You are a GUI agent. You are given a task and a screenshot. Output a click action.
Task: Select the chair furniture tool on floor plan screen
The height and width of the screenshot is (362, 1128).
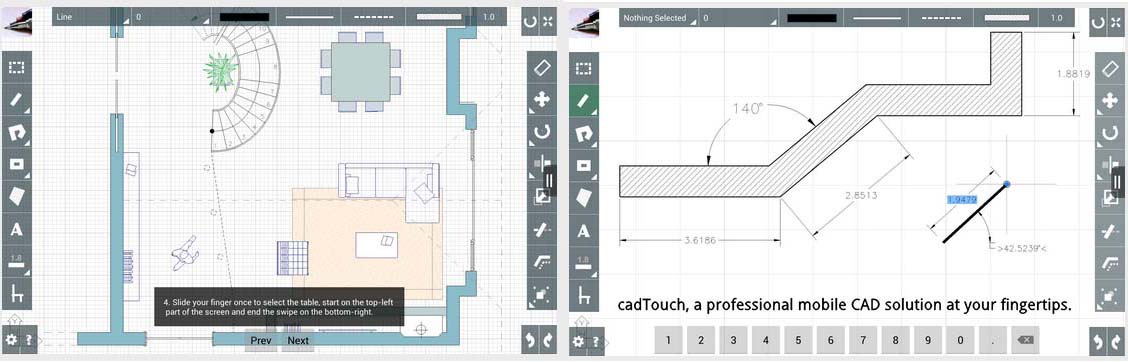(17, 294)
